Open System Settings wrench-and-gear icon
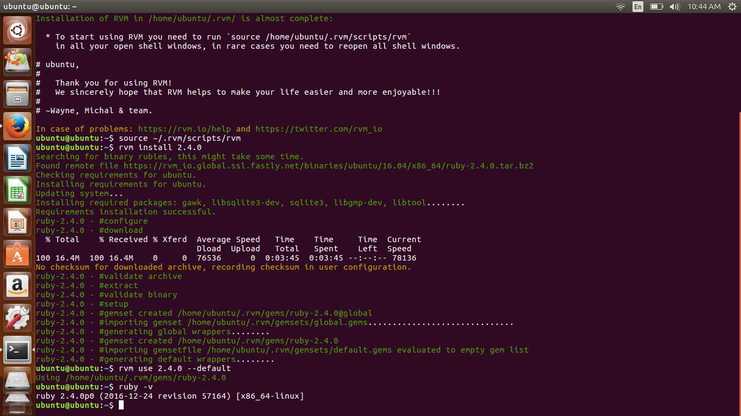The image size is (741, 416). 17,318
